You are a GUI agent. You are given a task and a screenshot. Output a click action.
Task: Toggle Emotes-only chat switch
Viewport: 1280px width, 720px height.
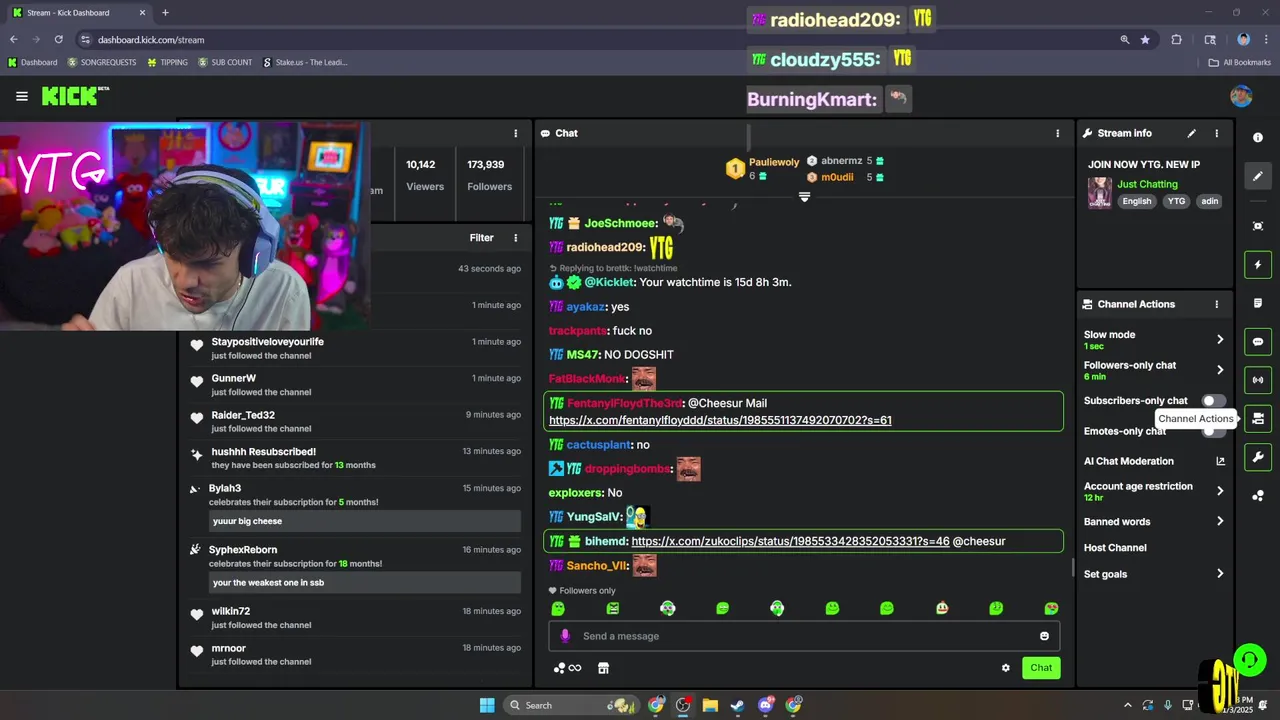pos(1213,431)
